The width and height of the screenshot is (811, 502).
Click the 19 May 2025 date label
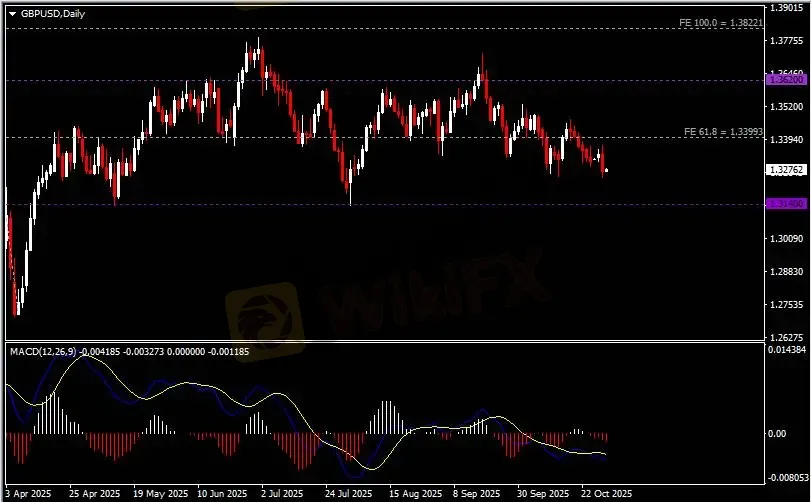pos(160,493)
